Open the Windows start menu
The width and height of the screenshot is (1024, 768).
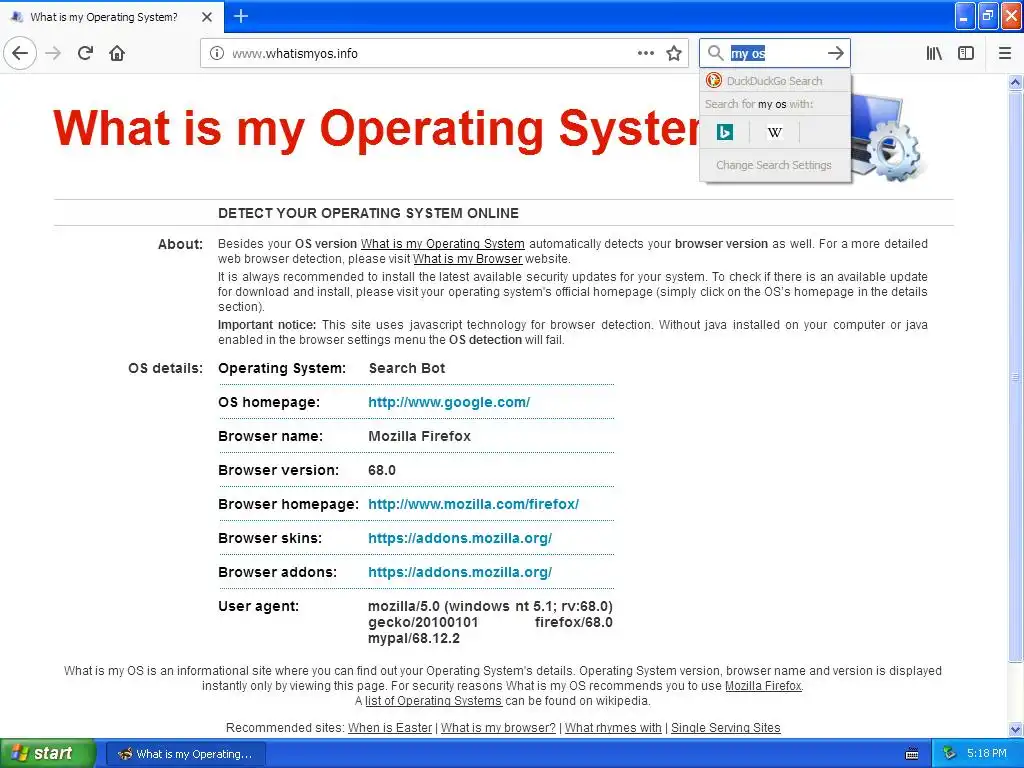[48, 754]
